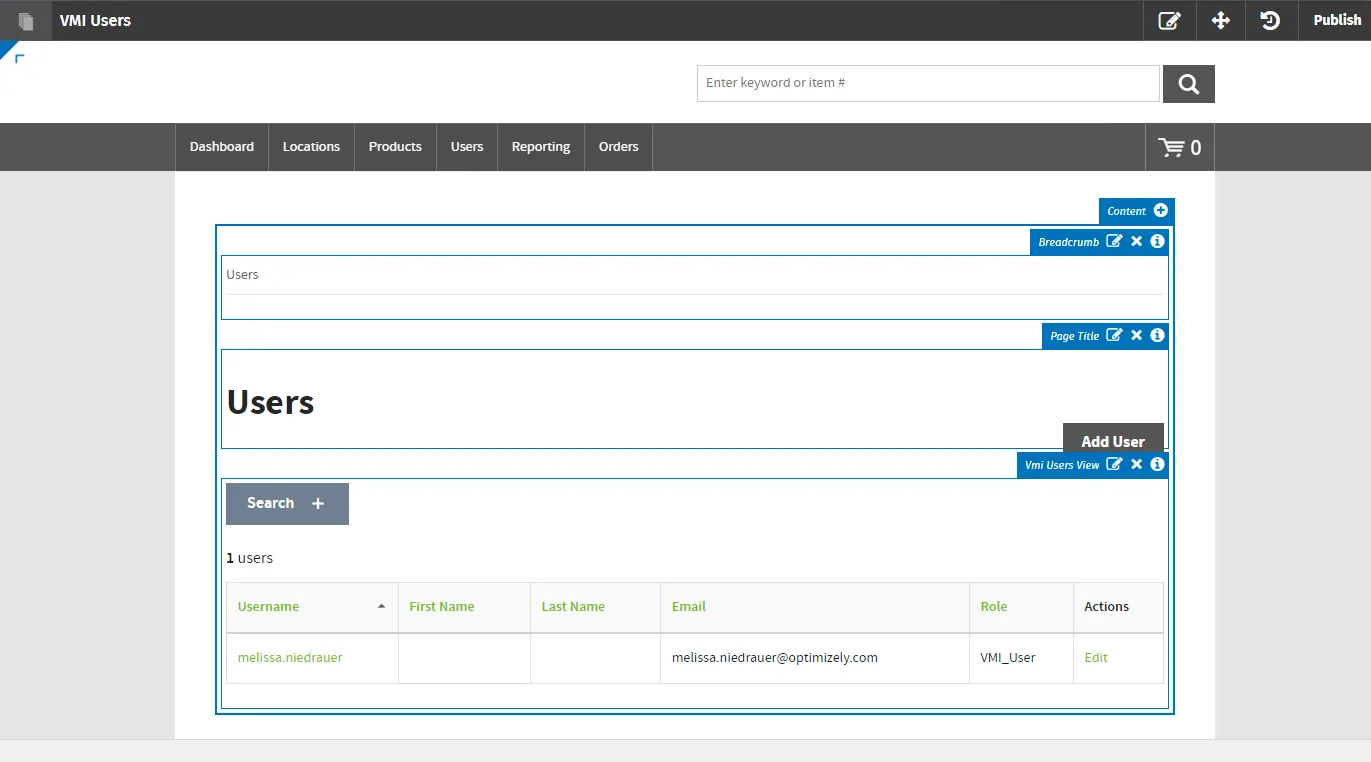
Task: Open the Locations menu item
Action: [x=311, y=147]
